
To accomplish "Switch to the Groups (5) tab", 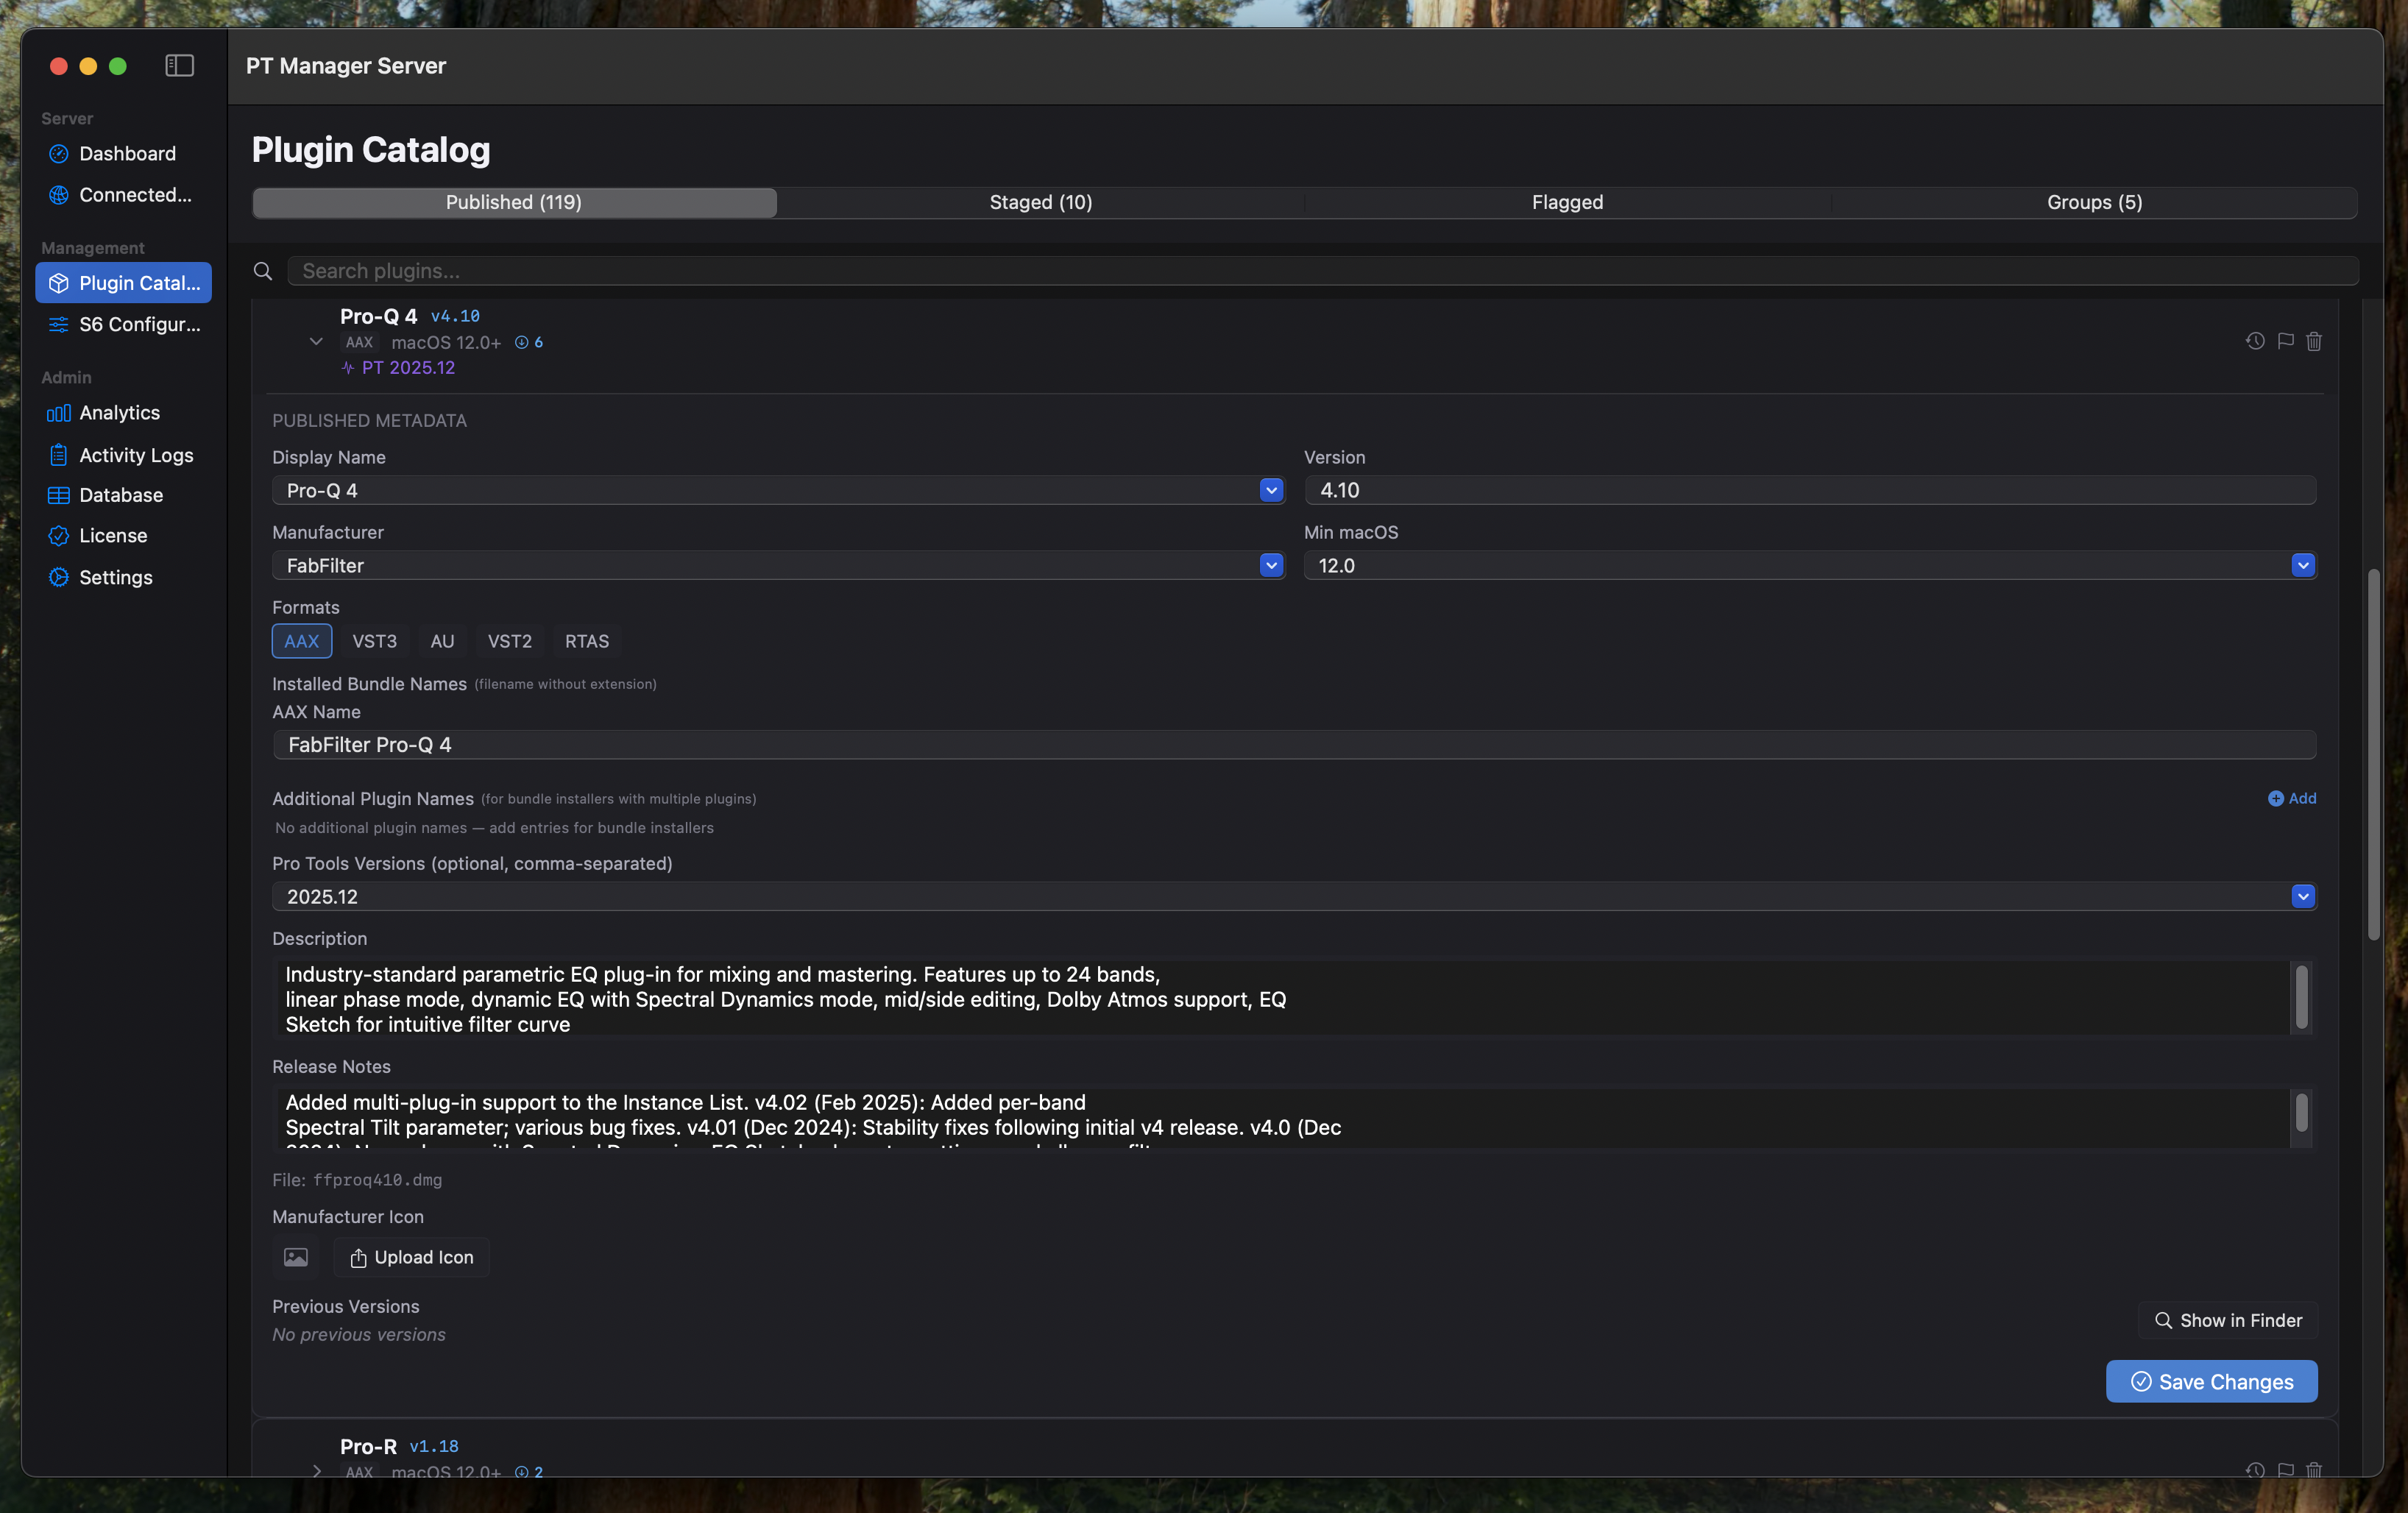I will pos(2095,202).
